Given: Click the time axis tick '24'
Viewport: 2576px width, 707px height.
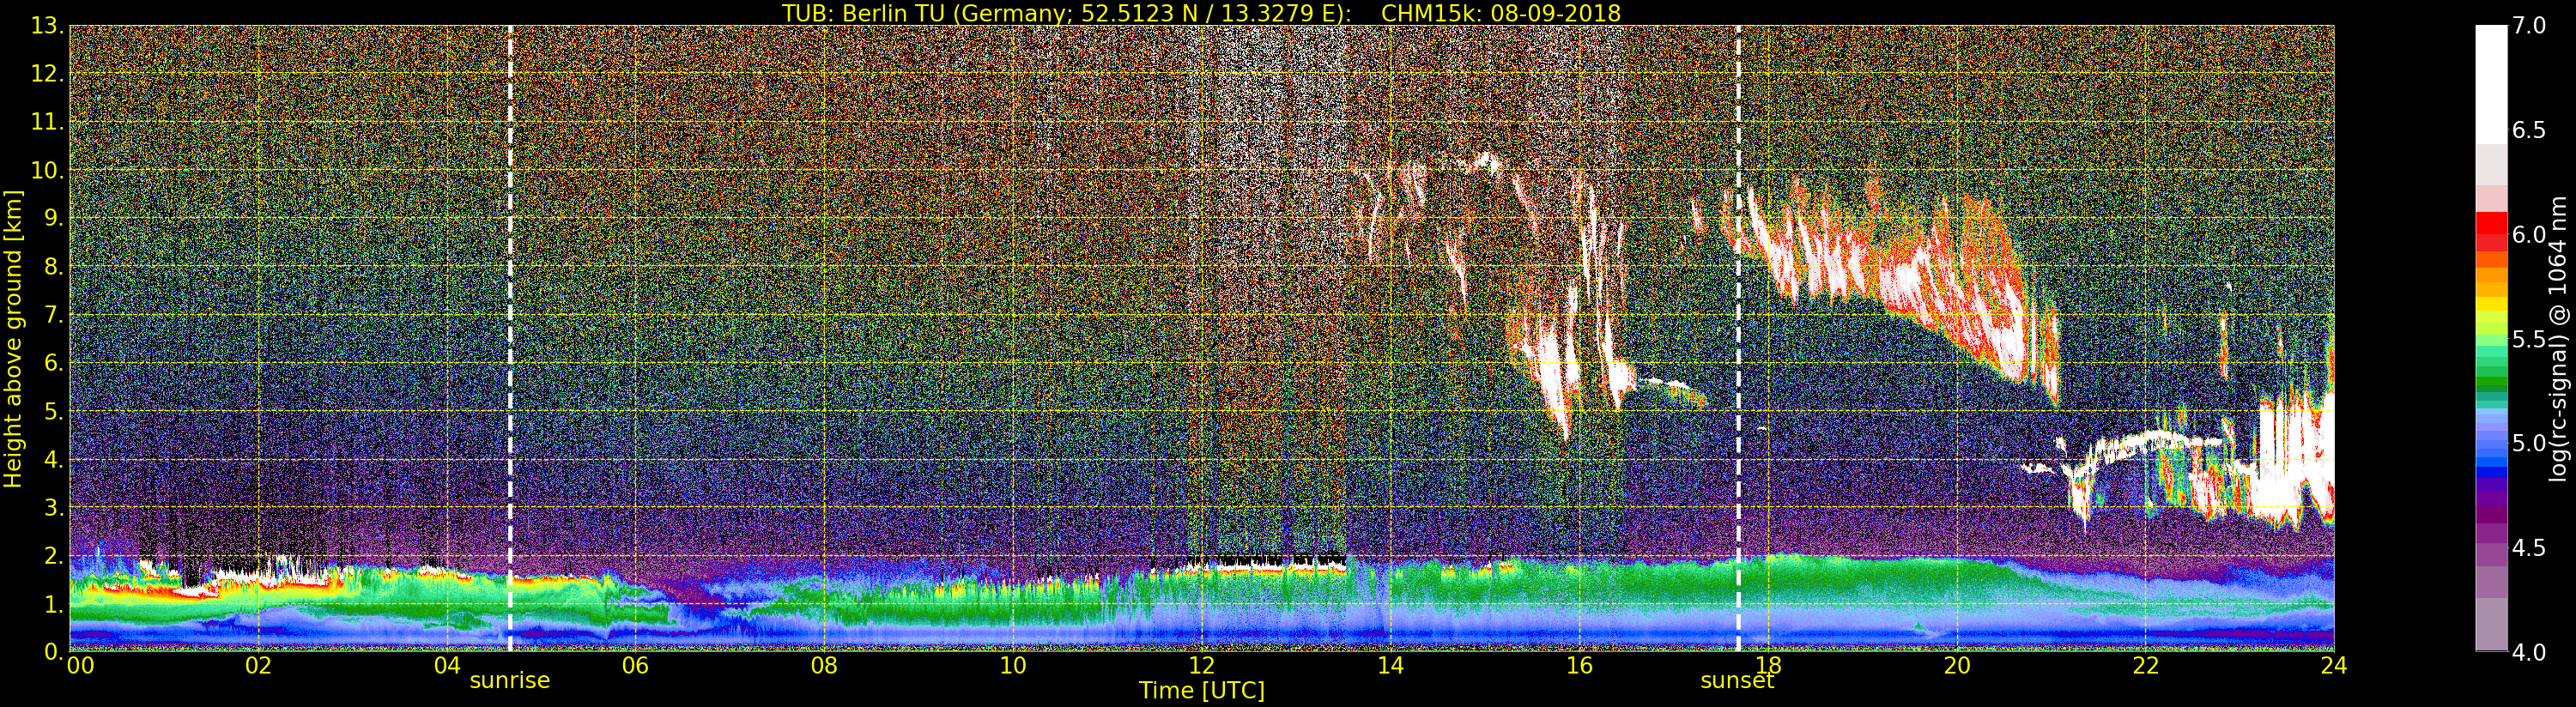Looking at the screenshot, I should pos(2334,665).
